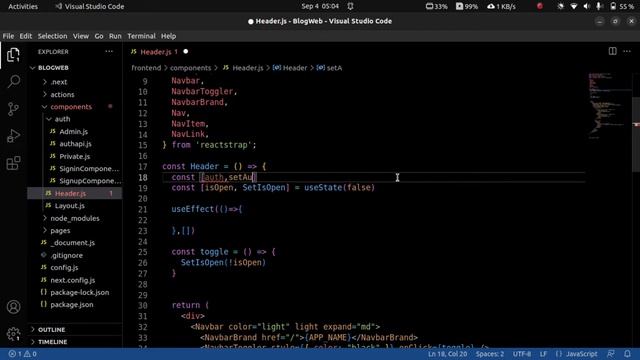
Task: Split the editor to the right
Action: pyautogui.click(x=613, y=51)
